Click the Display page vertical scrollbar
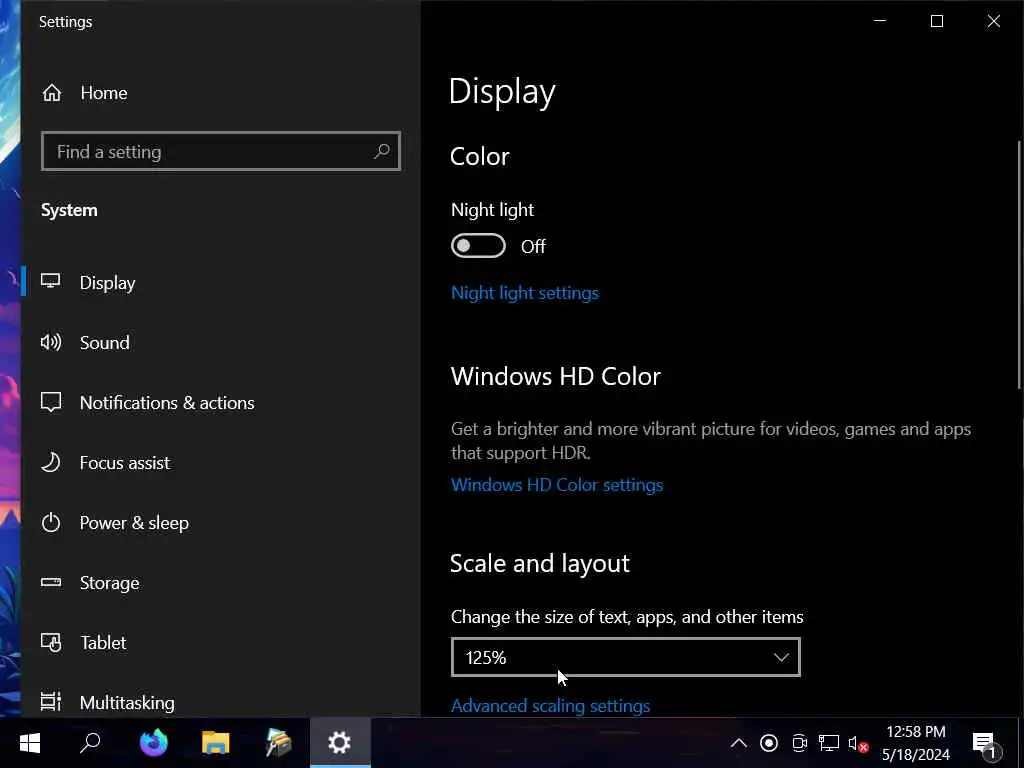Viewport: 1024px width, 768px height. point(1019,266)
